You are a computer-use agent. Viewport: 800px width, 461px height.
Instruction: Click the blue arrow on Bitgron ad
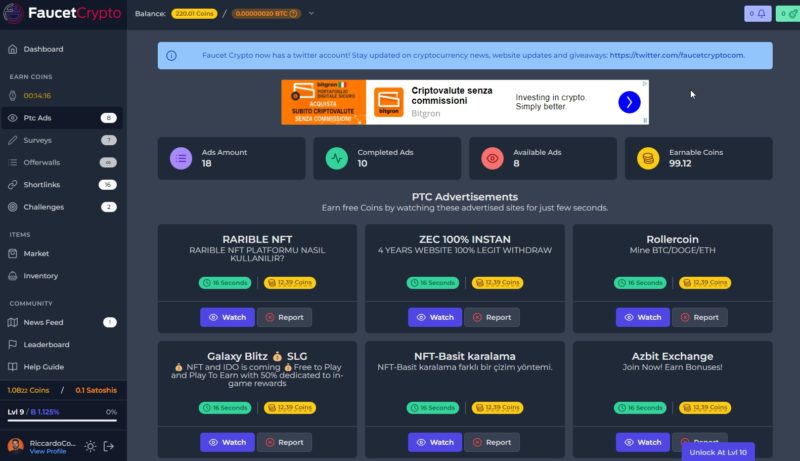click(628, 102)
